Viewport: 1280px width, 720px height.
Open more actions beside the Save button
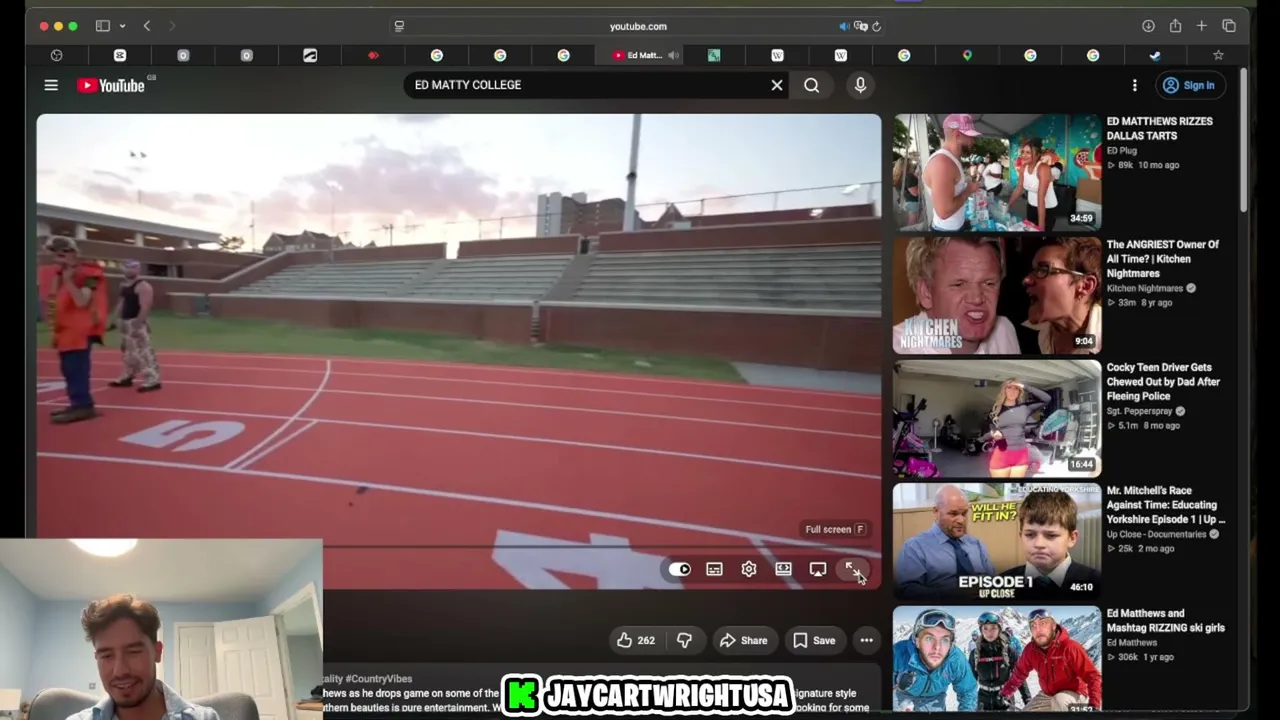tap(867, 640)
